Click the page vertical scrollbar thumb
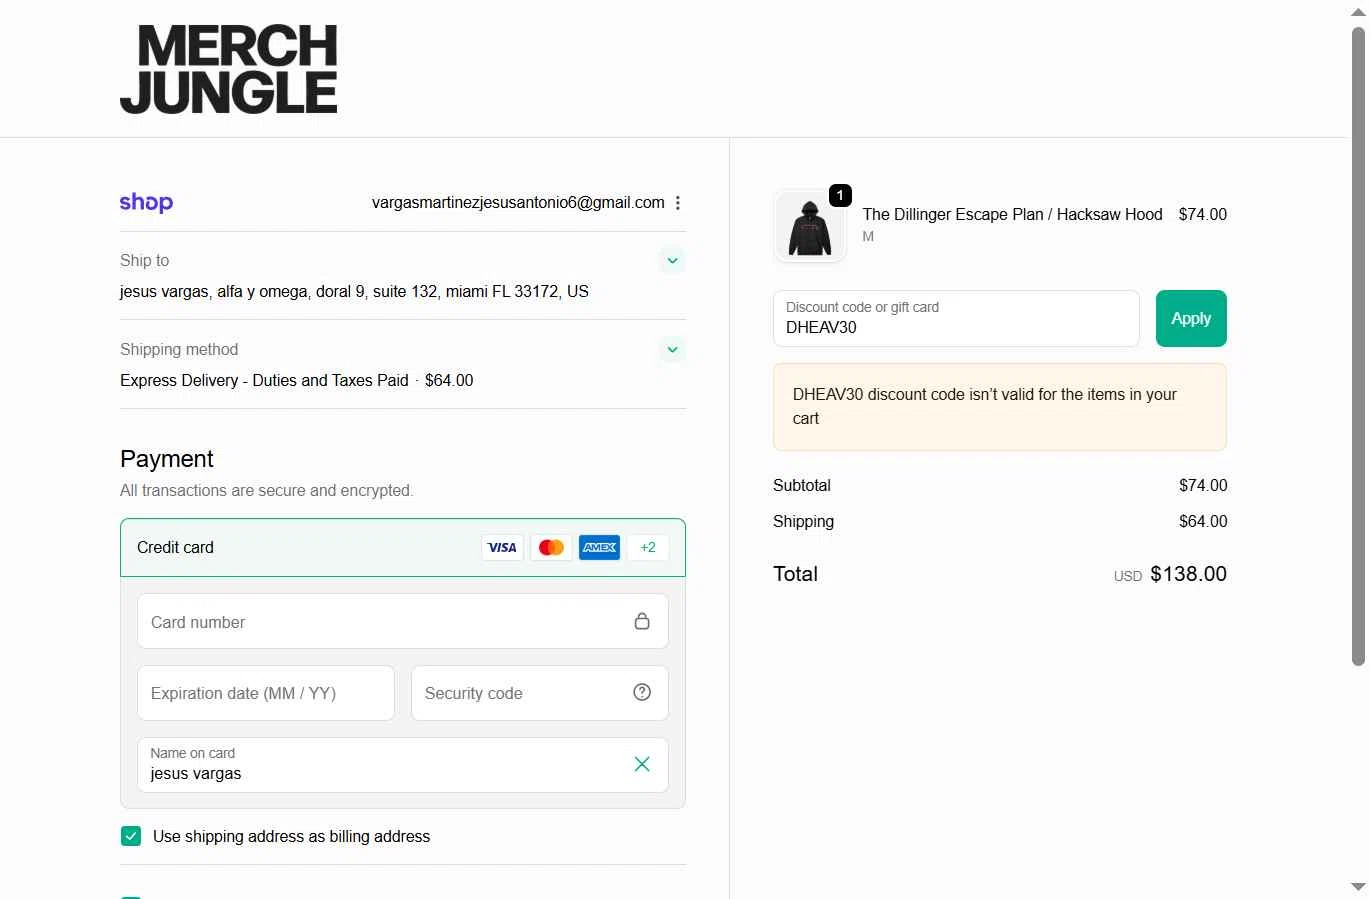The width and height of the screenshot is (1370, 899). click(1358, 345)
